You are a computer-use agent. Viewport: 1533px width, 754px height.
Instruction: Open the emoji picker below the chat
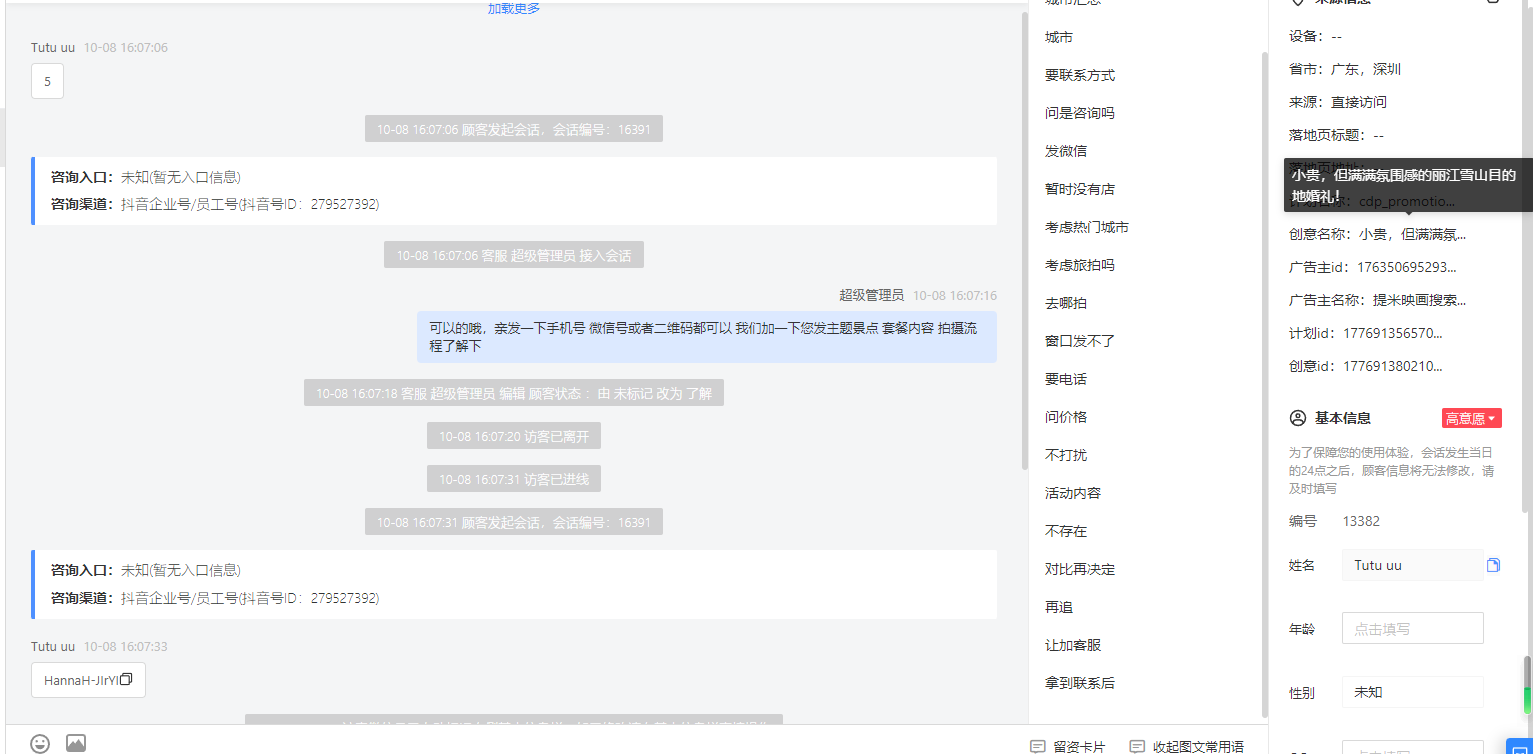40,743
